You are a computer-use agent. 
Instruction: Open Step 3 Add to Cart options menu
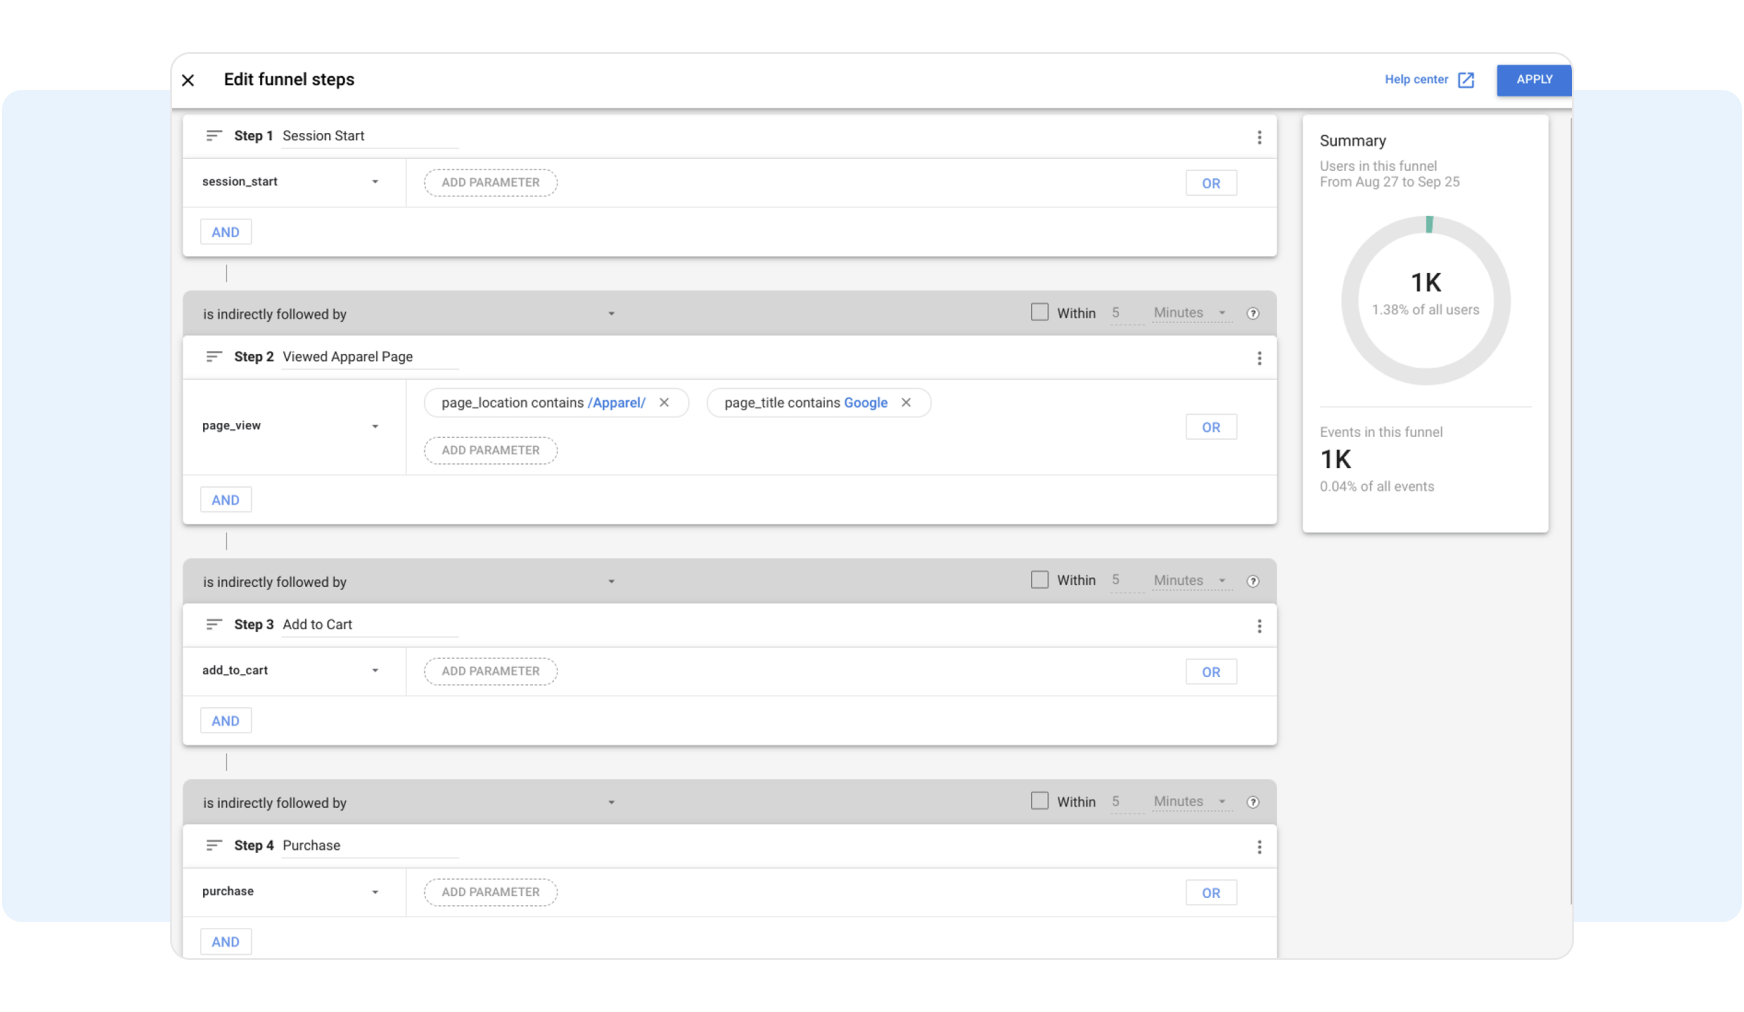click(x=1259, y=627)
